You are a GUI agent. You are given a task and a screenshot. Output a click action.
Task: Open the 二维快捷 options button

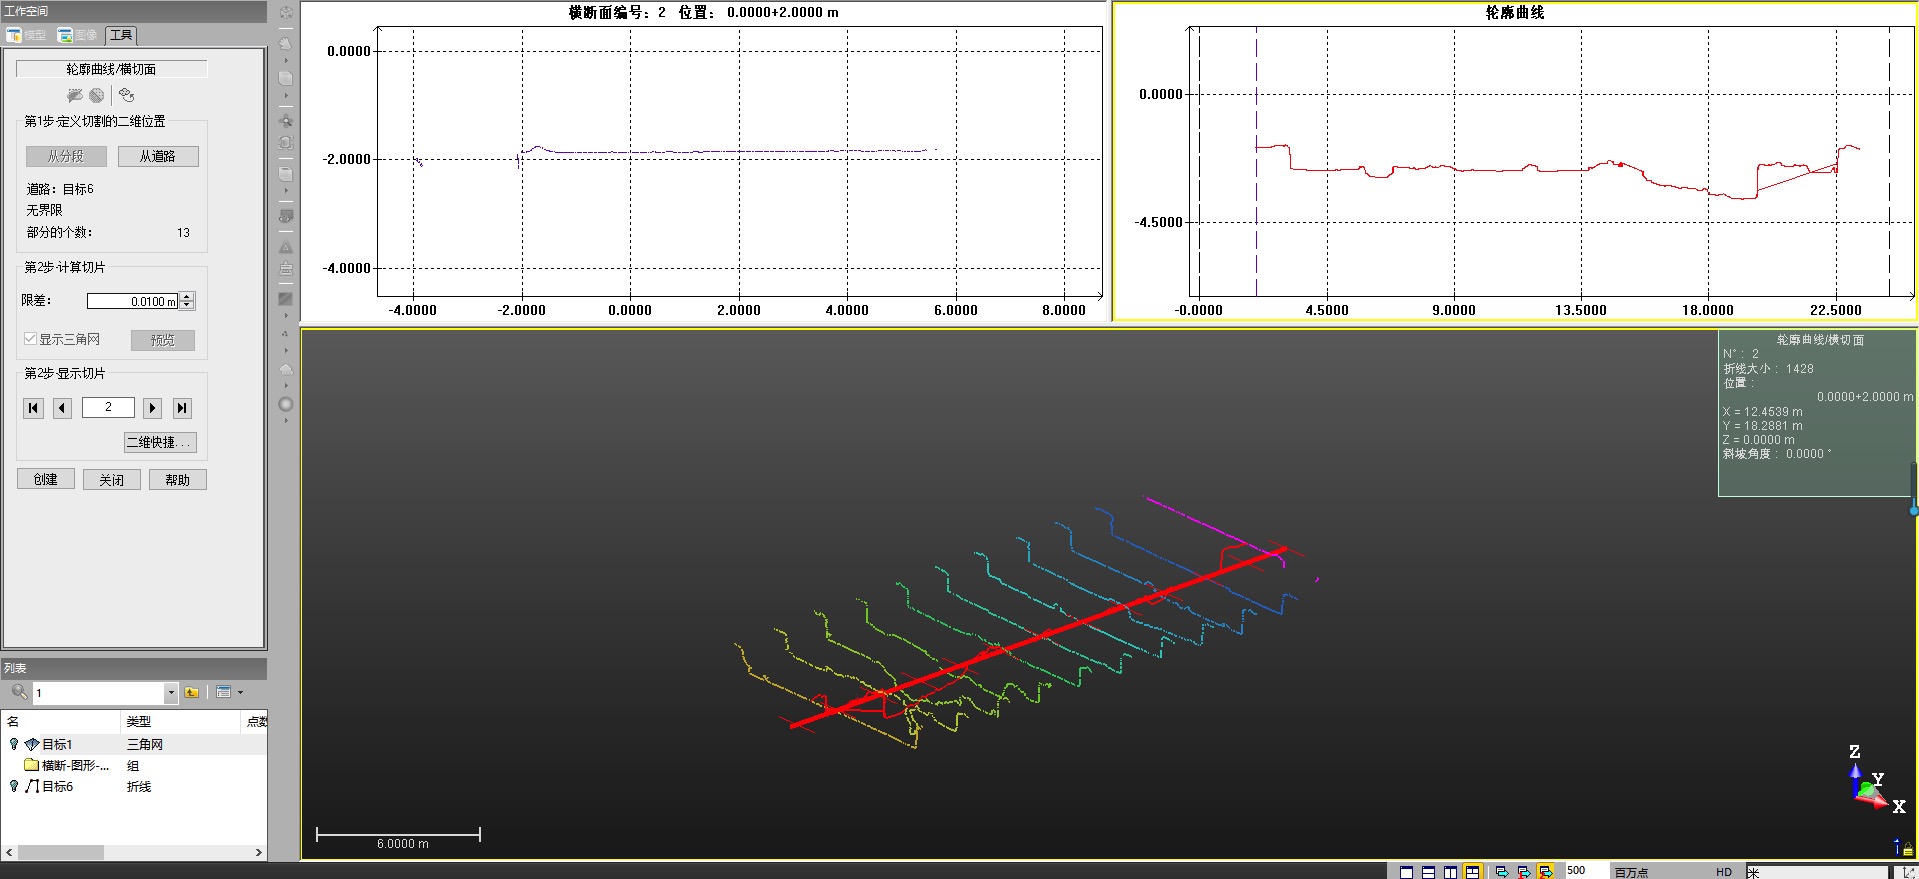pos(160,442)
